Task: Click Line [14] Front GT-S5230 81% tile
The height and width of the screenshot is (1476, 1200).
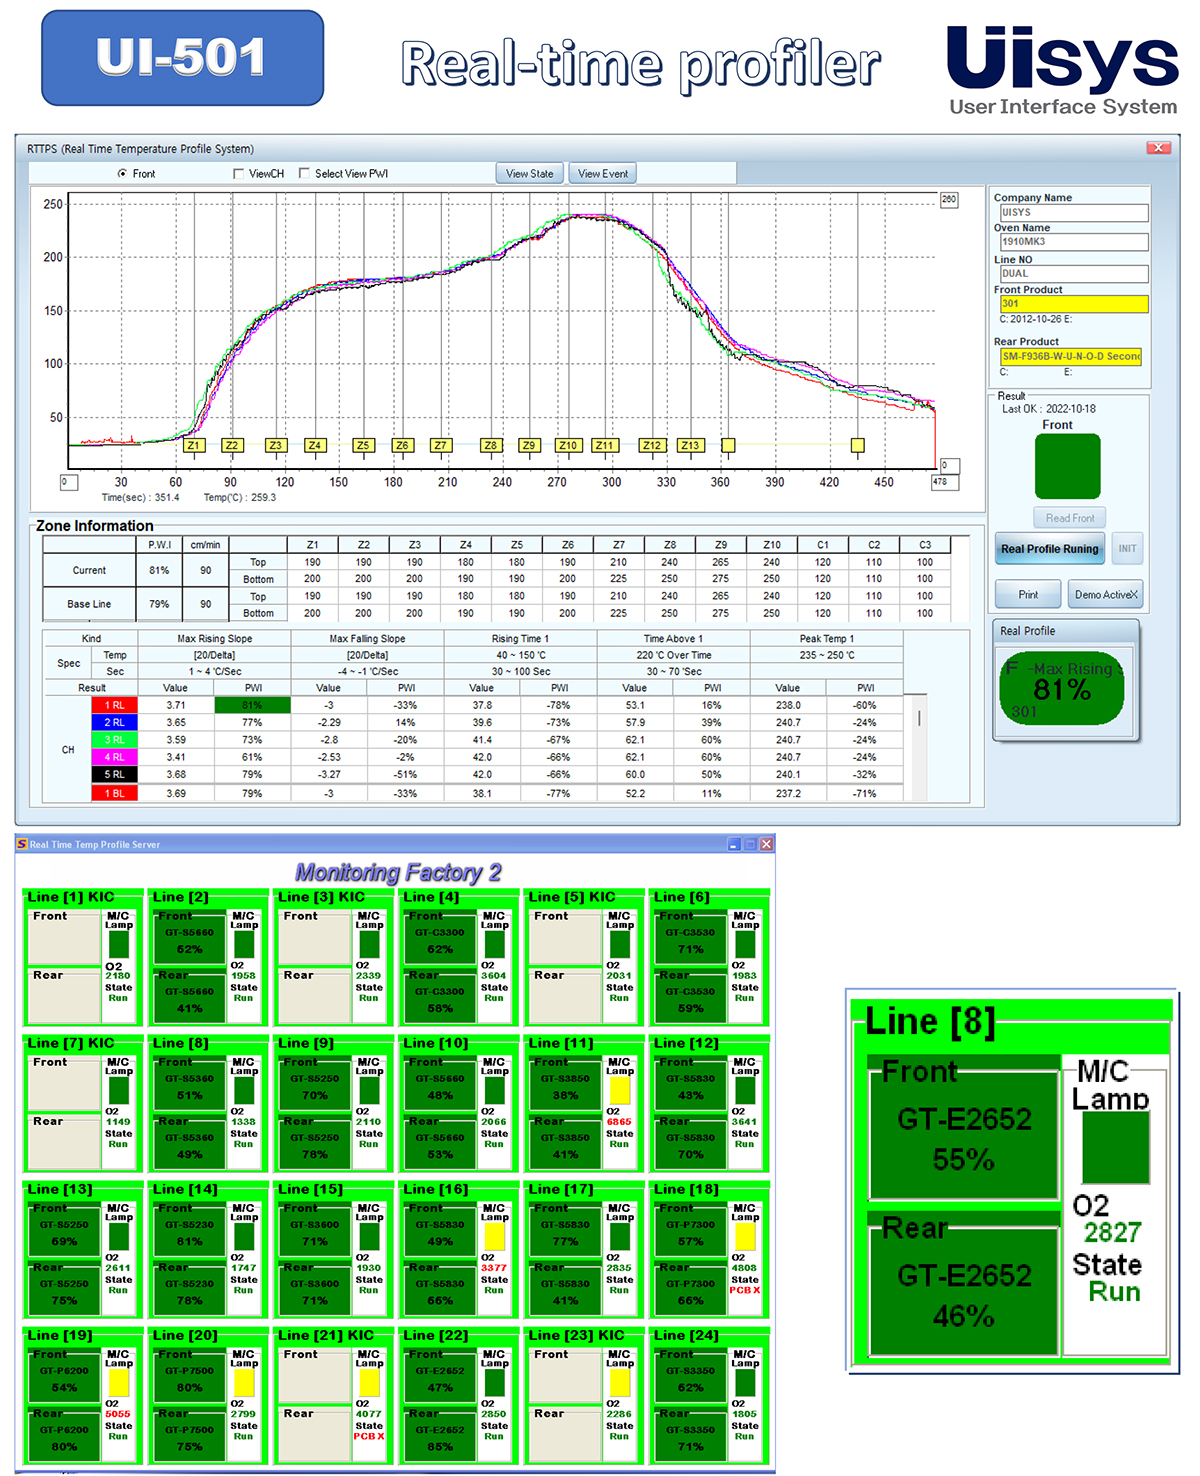Action: [x=189, y=1231]
